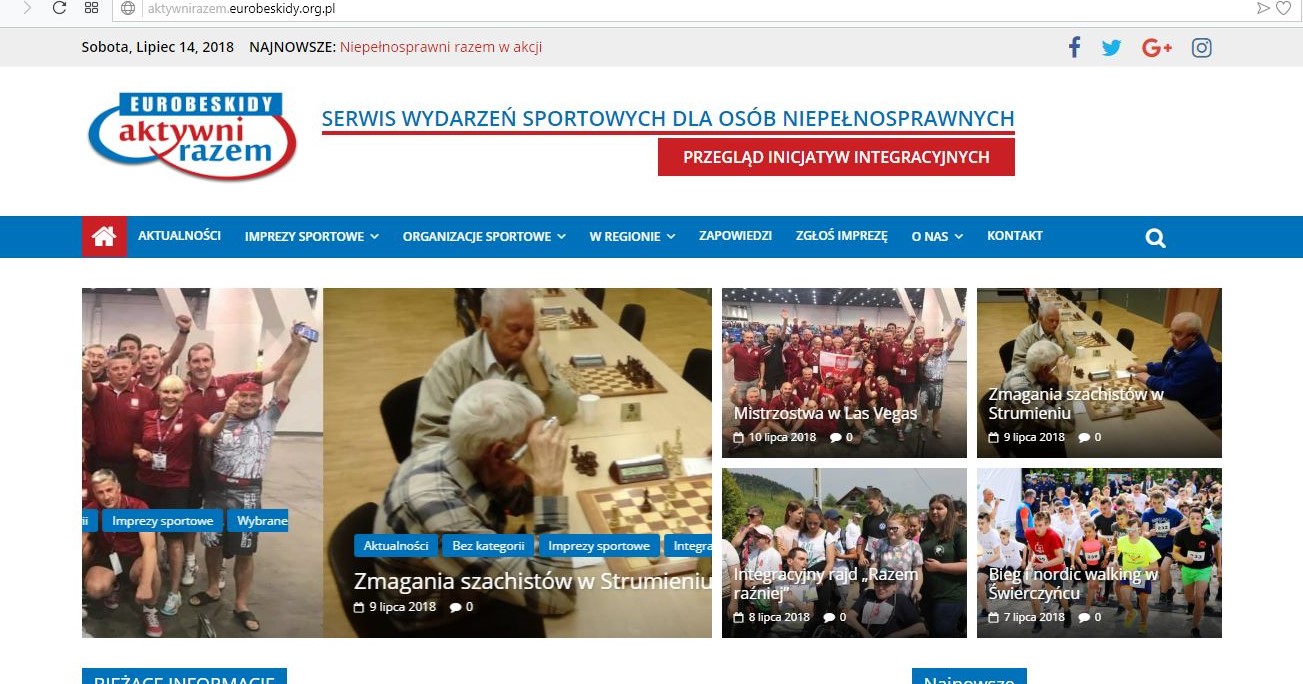Expand the Imprezy sportowe menu
This screenshot has height=684, width=1303.
tap(312, 237)
